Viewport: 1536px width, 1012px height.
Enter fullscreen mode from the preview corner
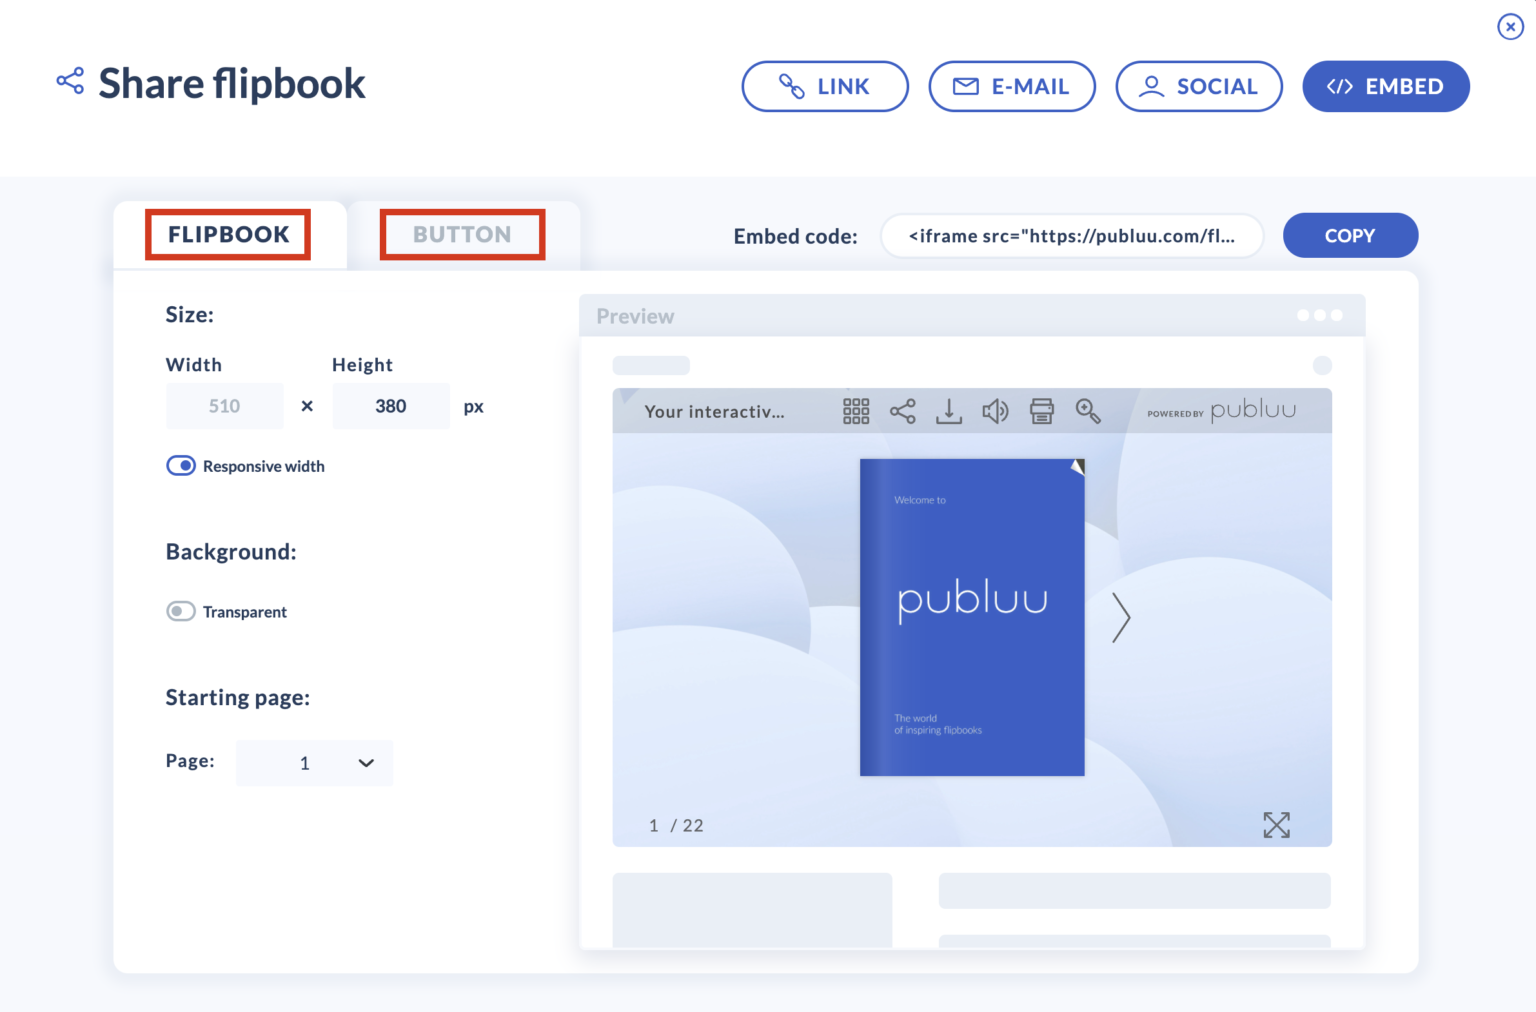(x=1277, y=825)
